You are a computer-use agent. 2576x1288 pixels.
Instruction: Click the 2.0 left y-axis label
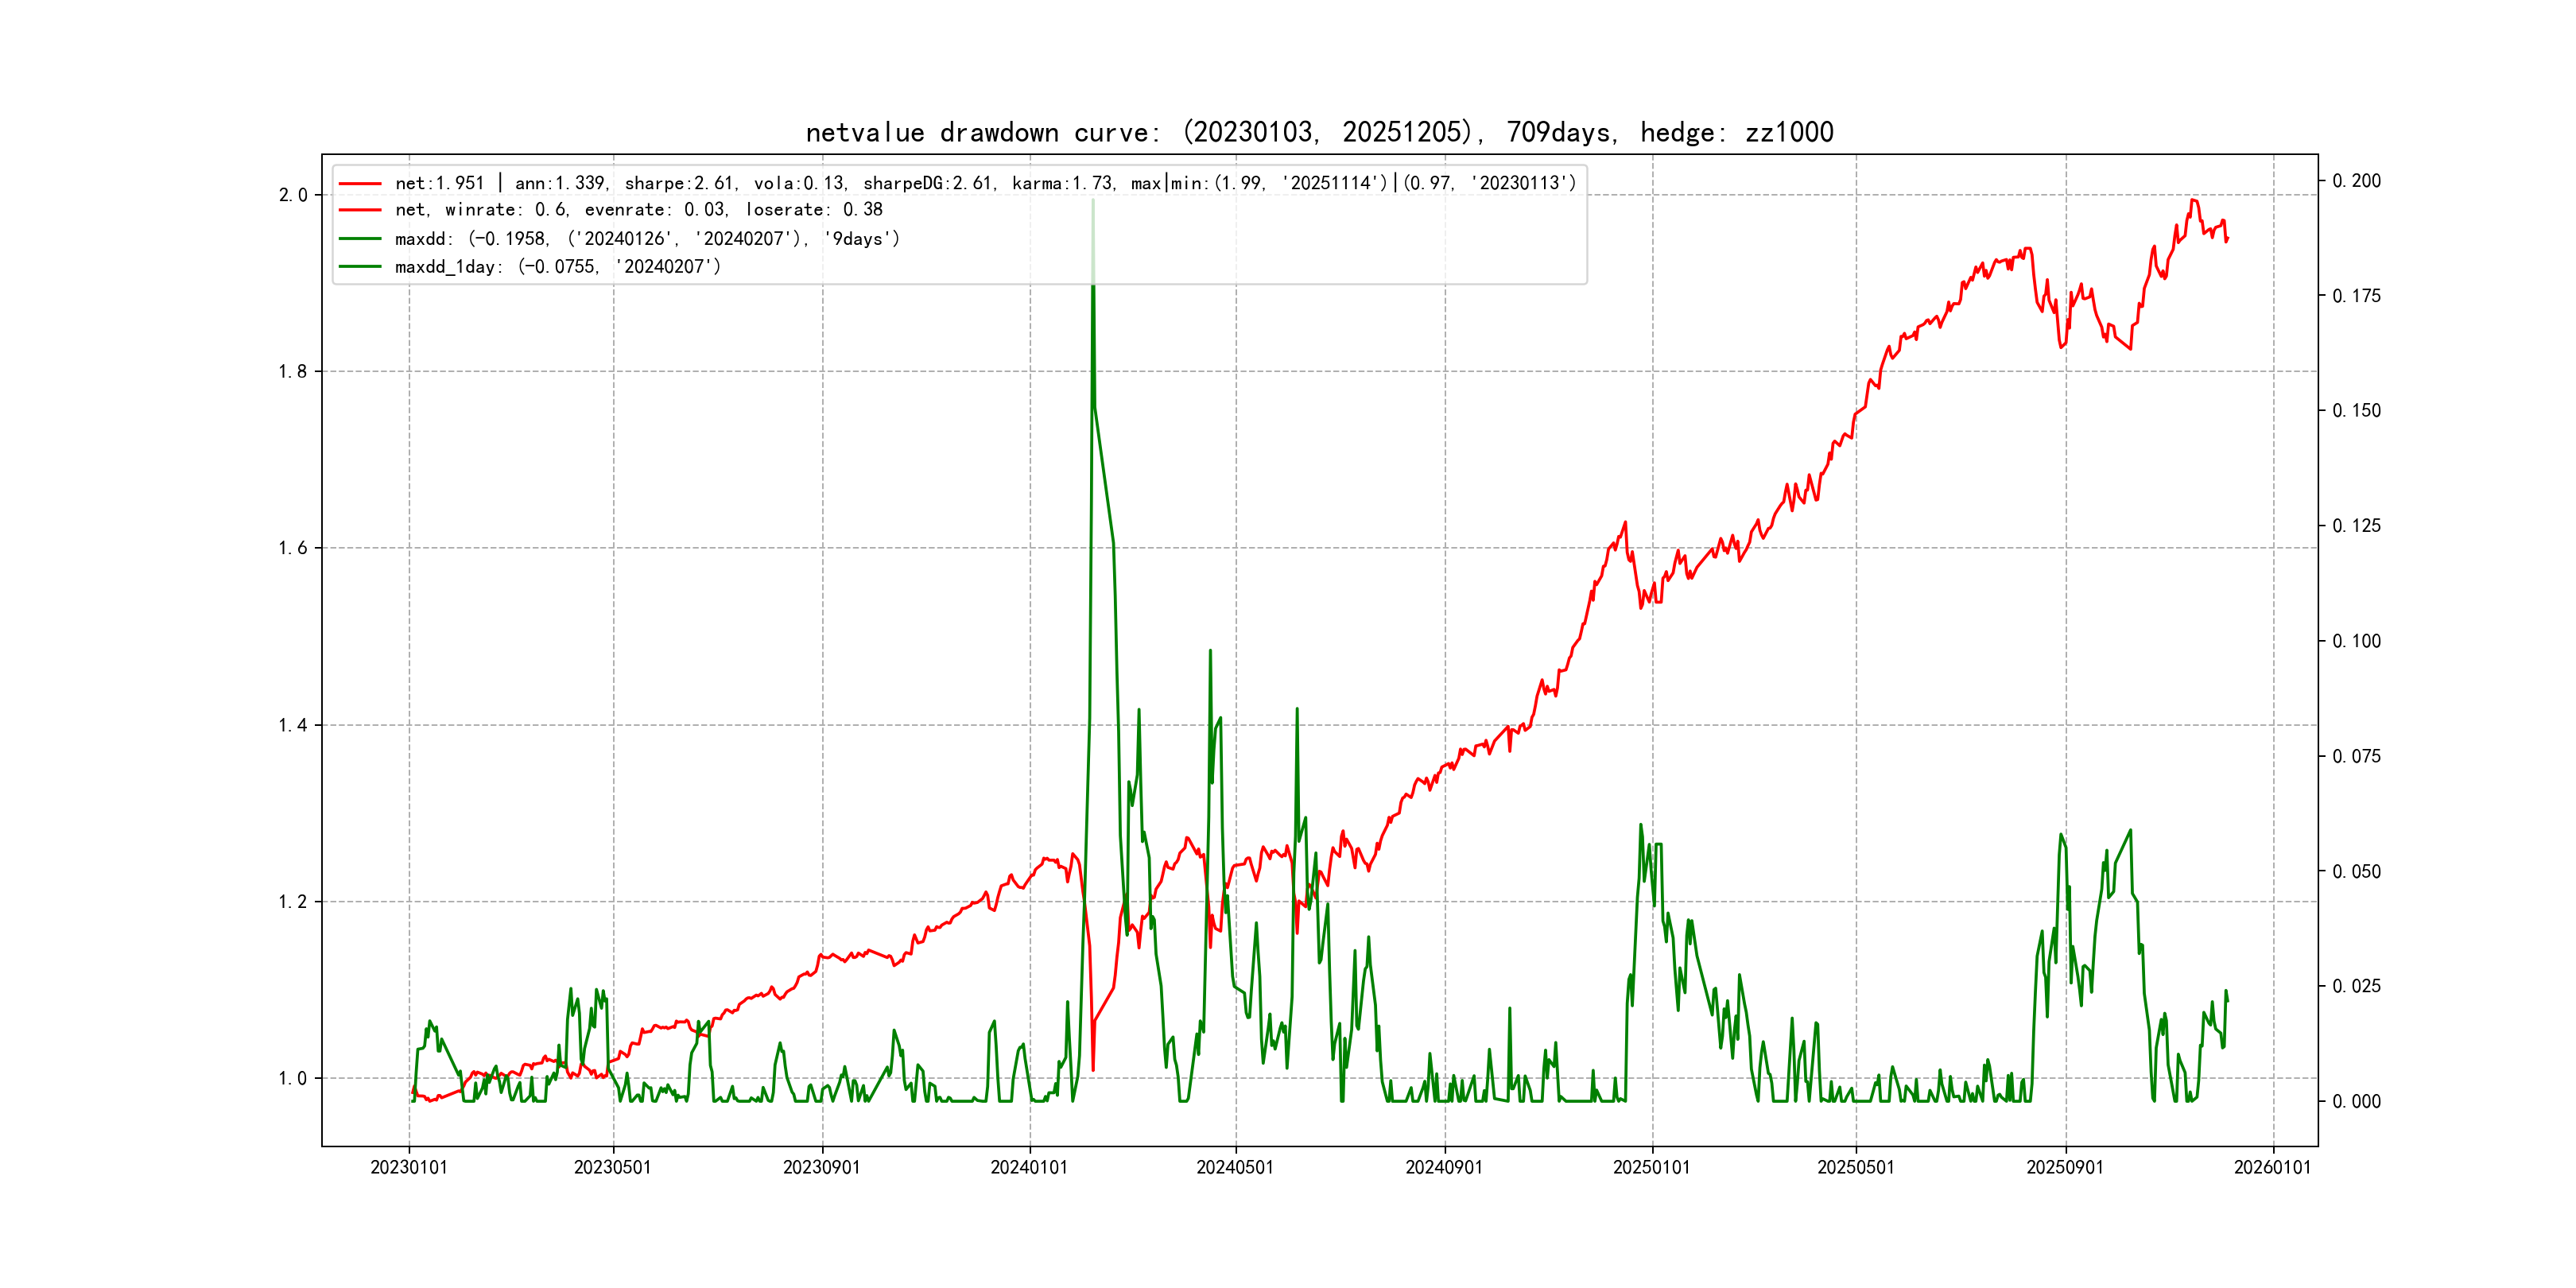(293, 195)
